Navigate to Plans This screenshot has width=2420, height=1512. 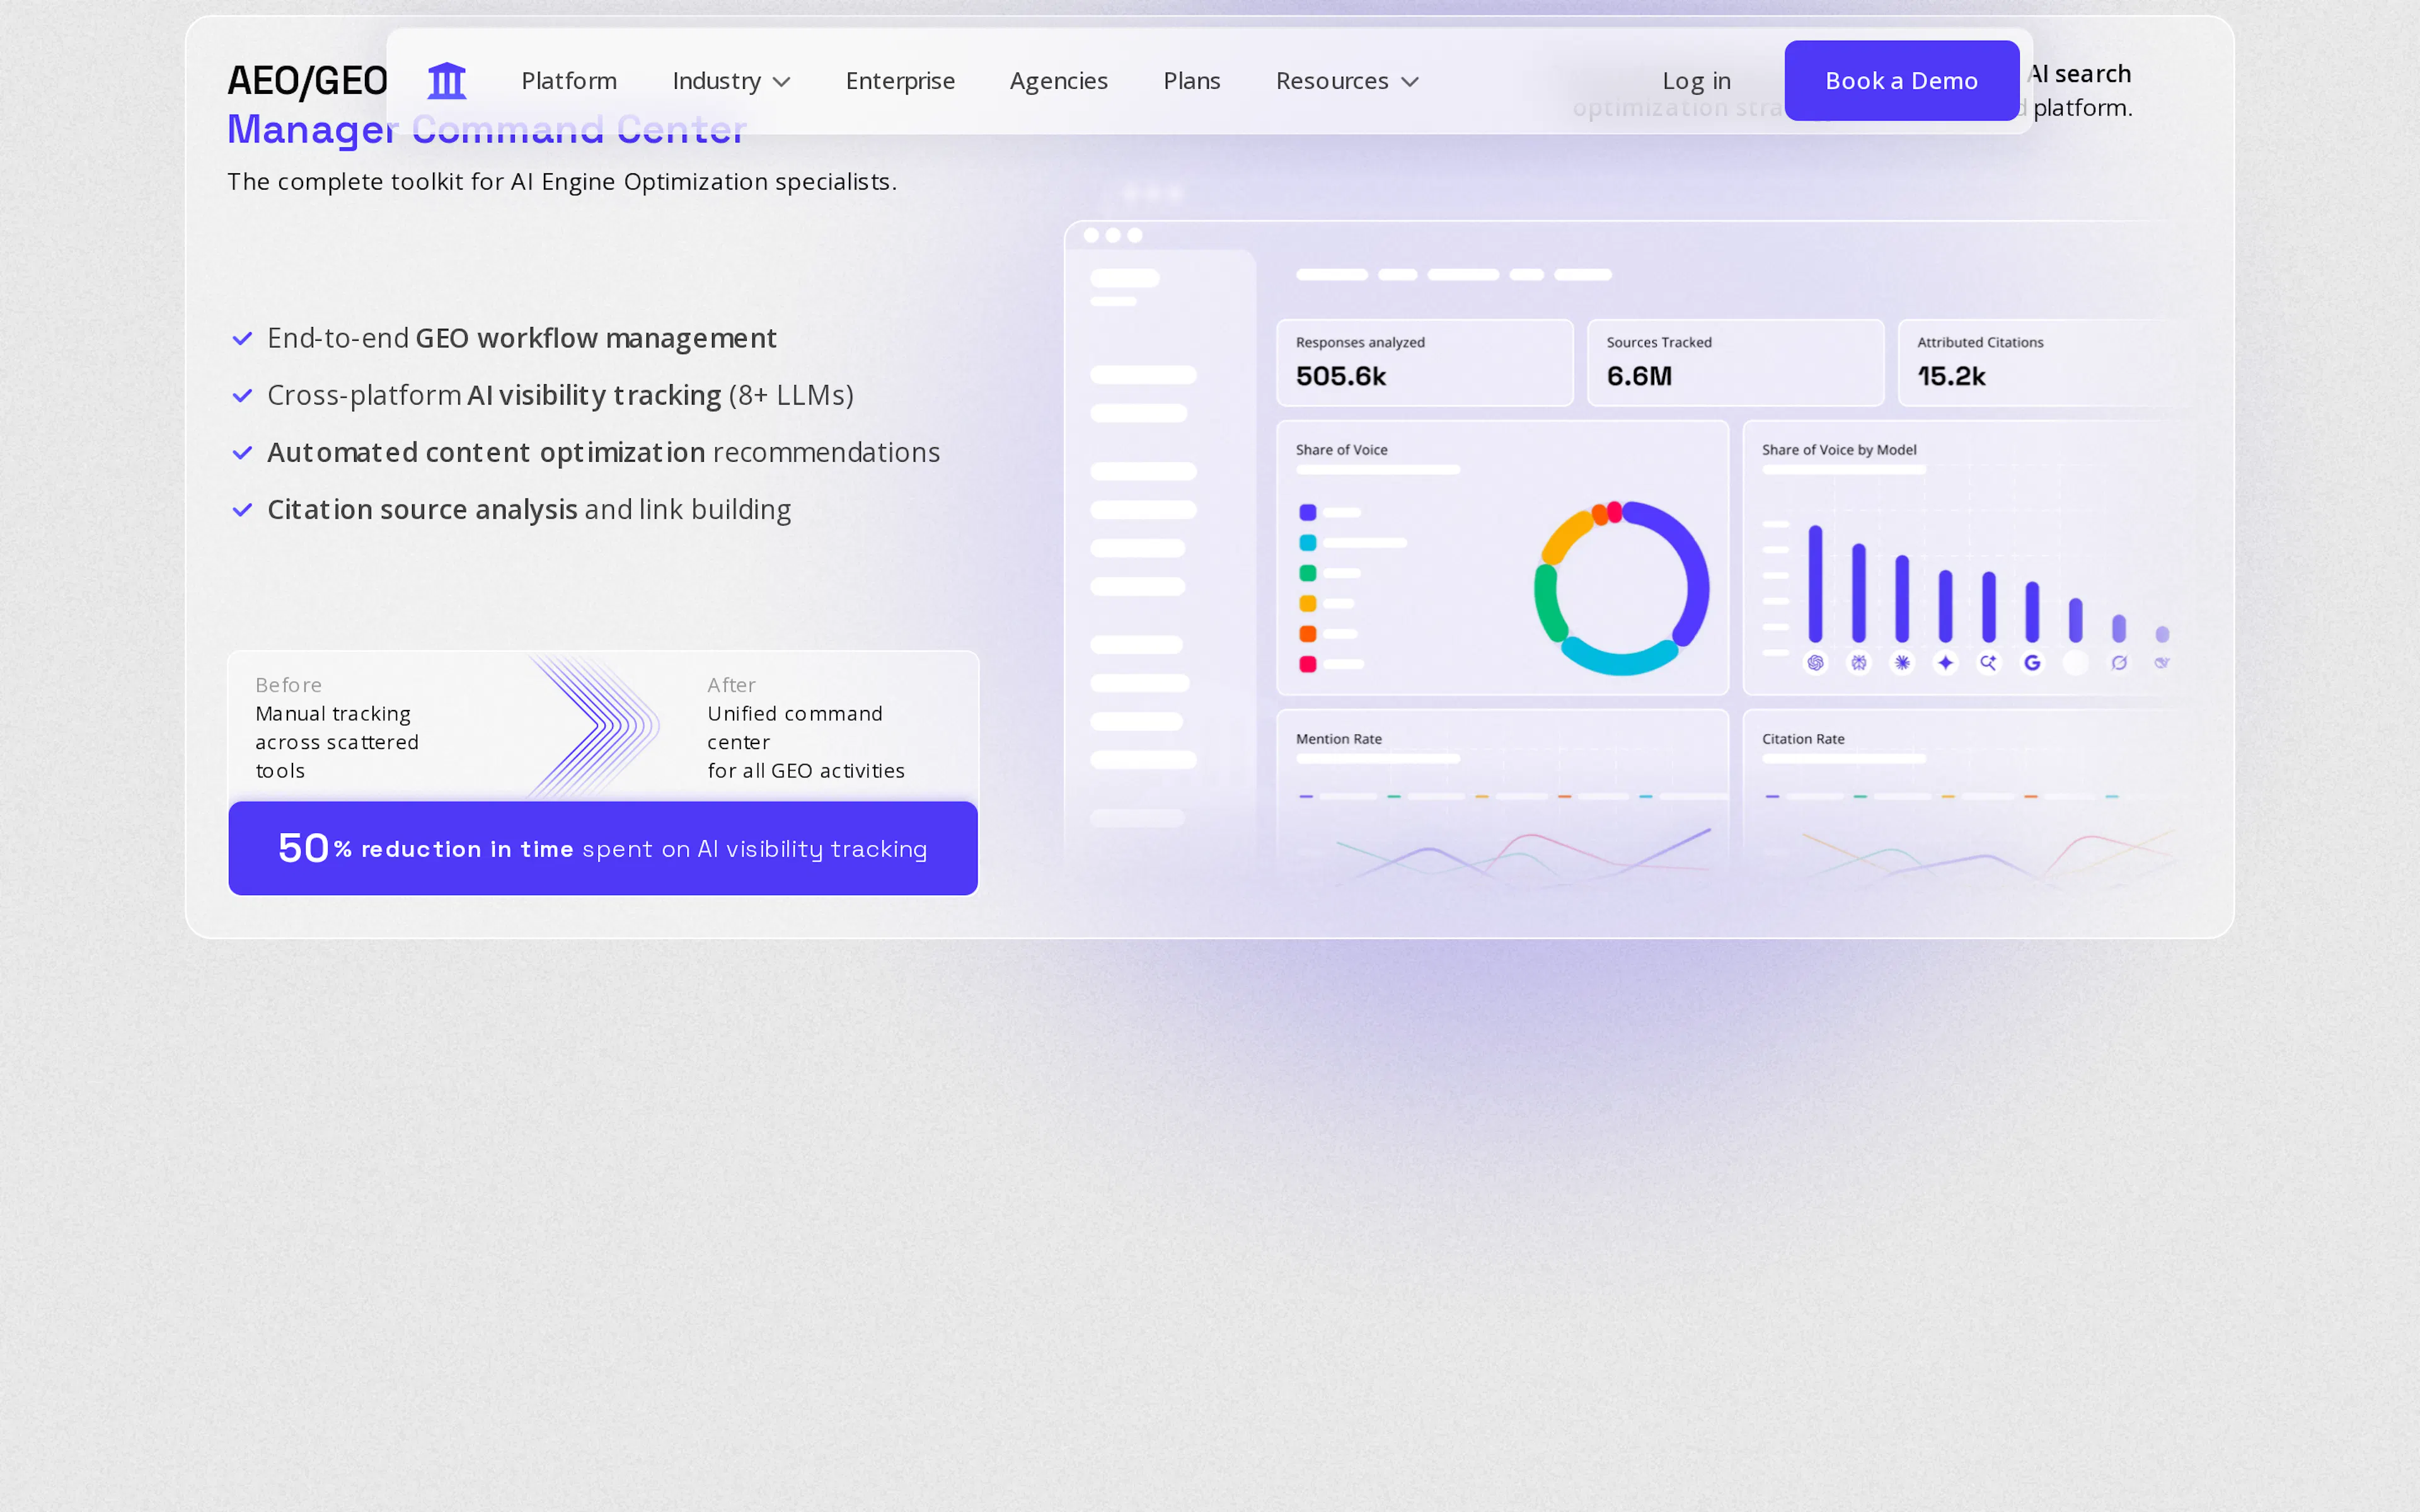[1192, 81]
